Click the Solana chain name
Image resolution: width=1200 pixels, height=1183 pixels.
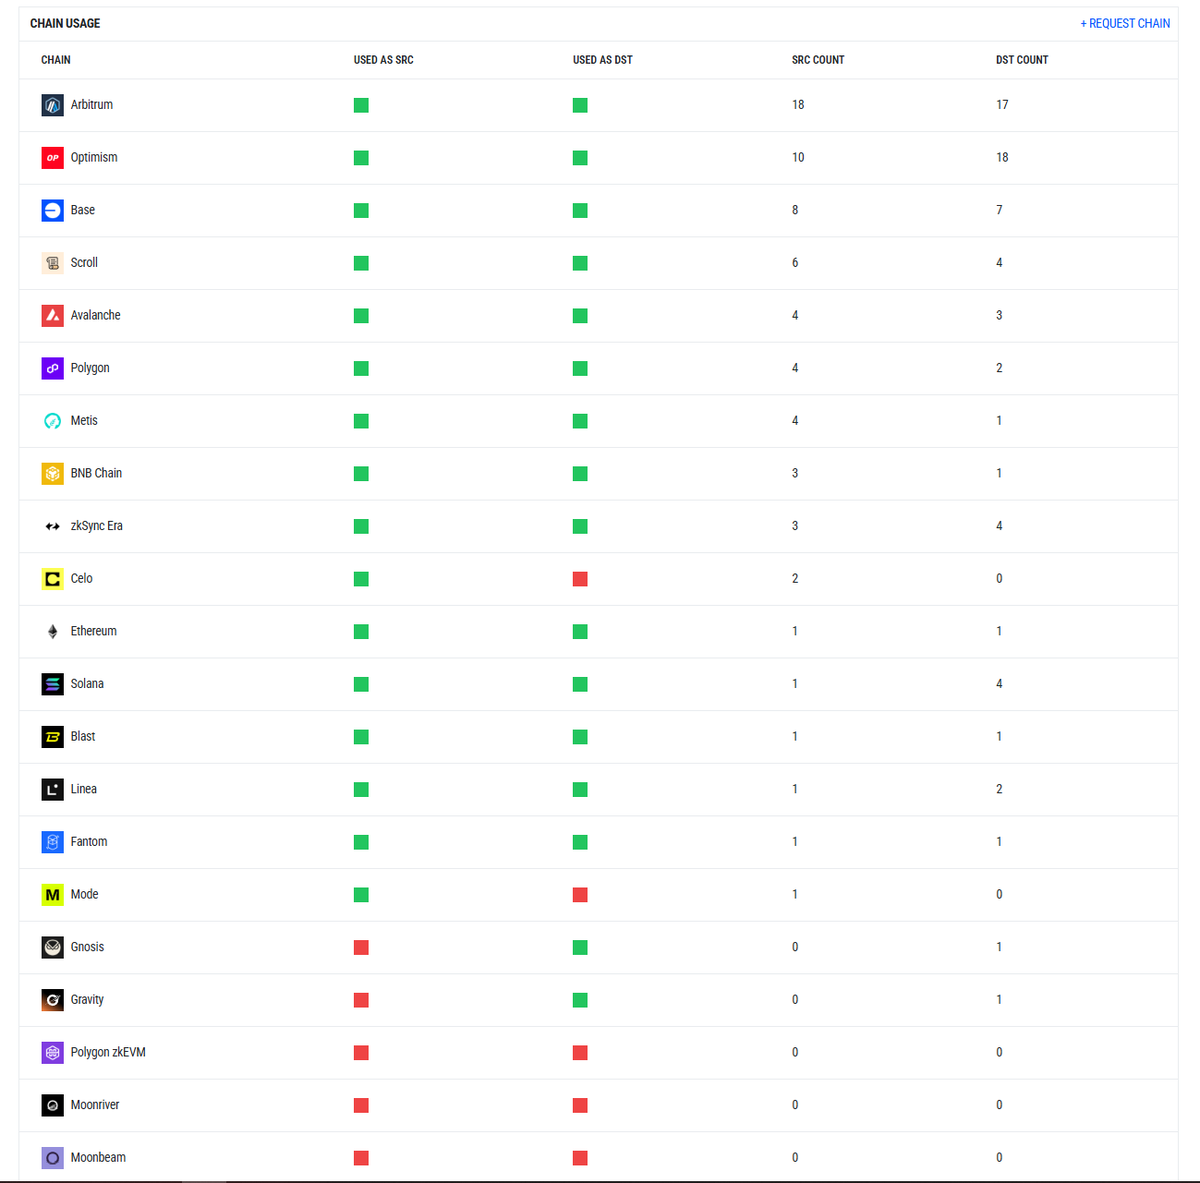point(87,684)
